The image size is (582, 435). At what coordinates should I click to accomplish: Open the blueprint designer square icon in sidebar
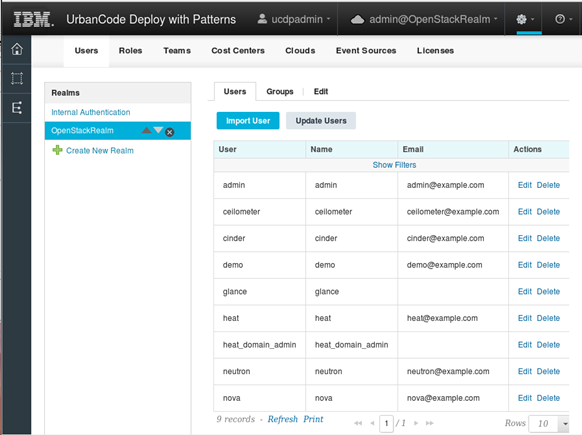(17, 78)
